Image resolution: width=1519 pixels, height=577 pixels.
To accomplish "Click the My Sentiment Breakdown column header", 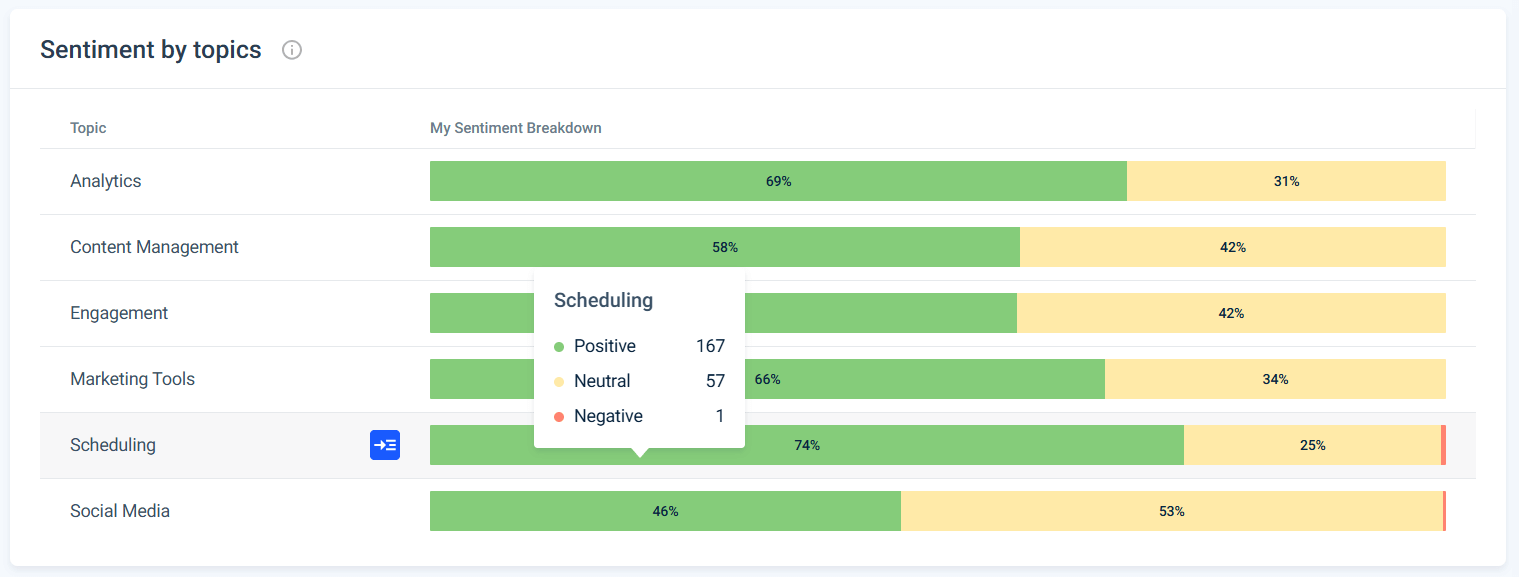I will (x=515, y=128).
